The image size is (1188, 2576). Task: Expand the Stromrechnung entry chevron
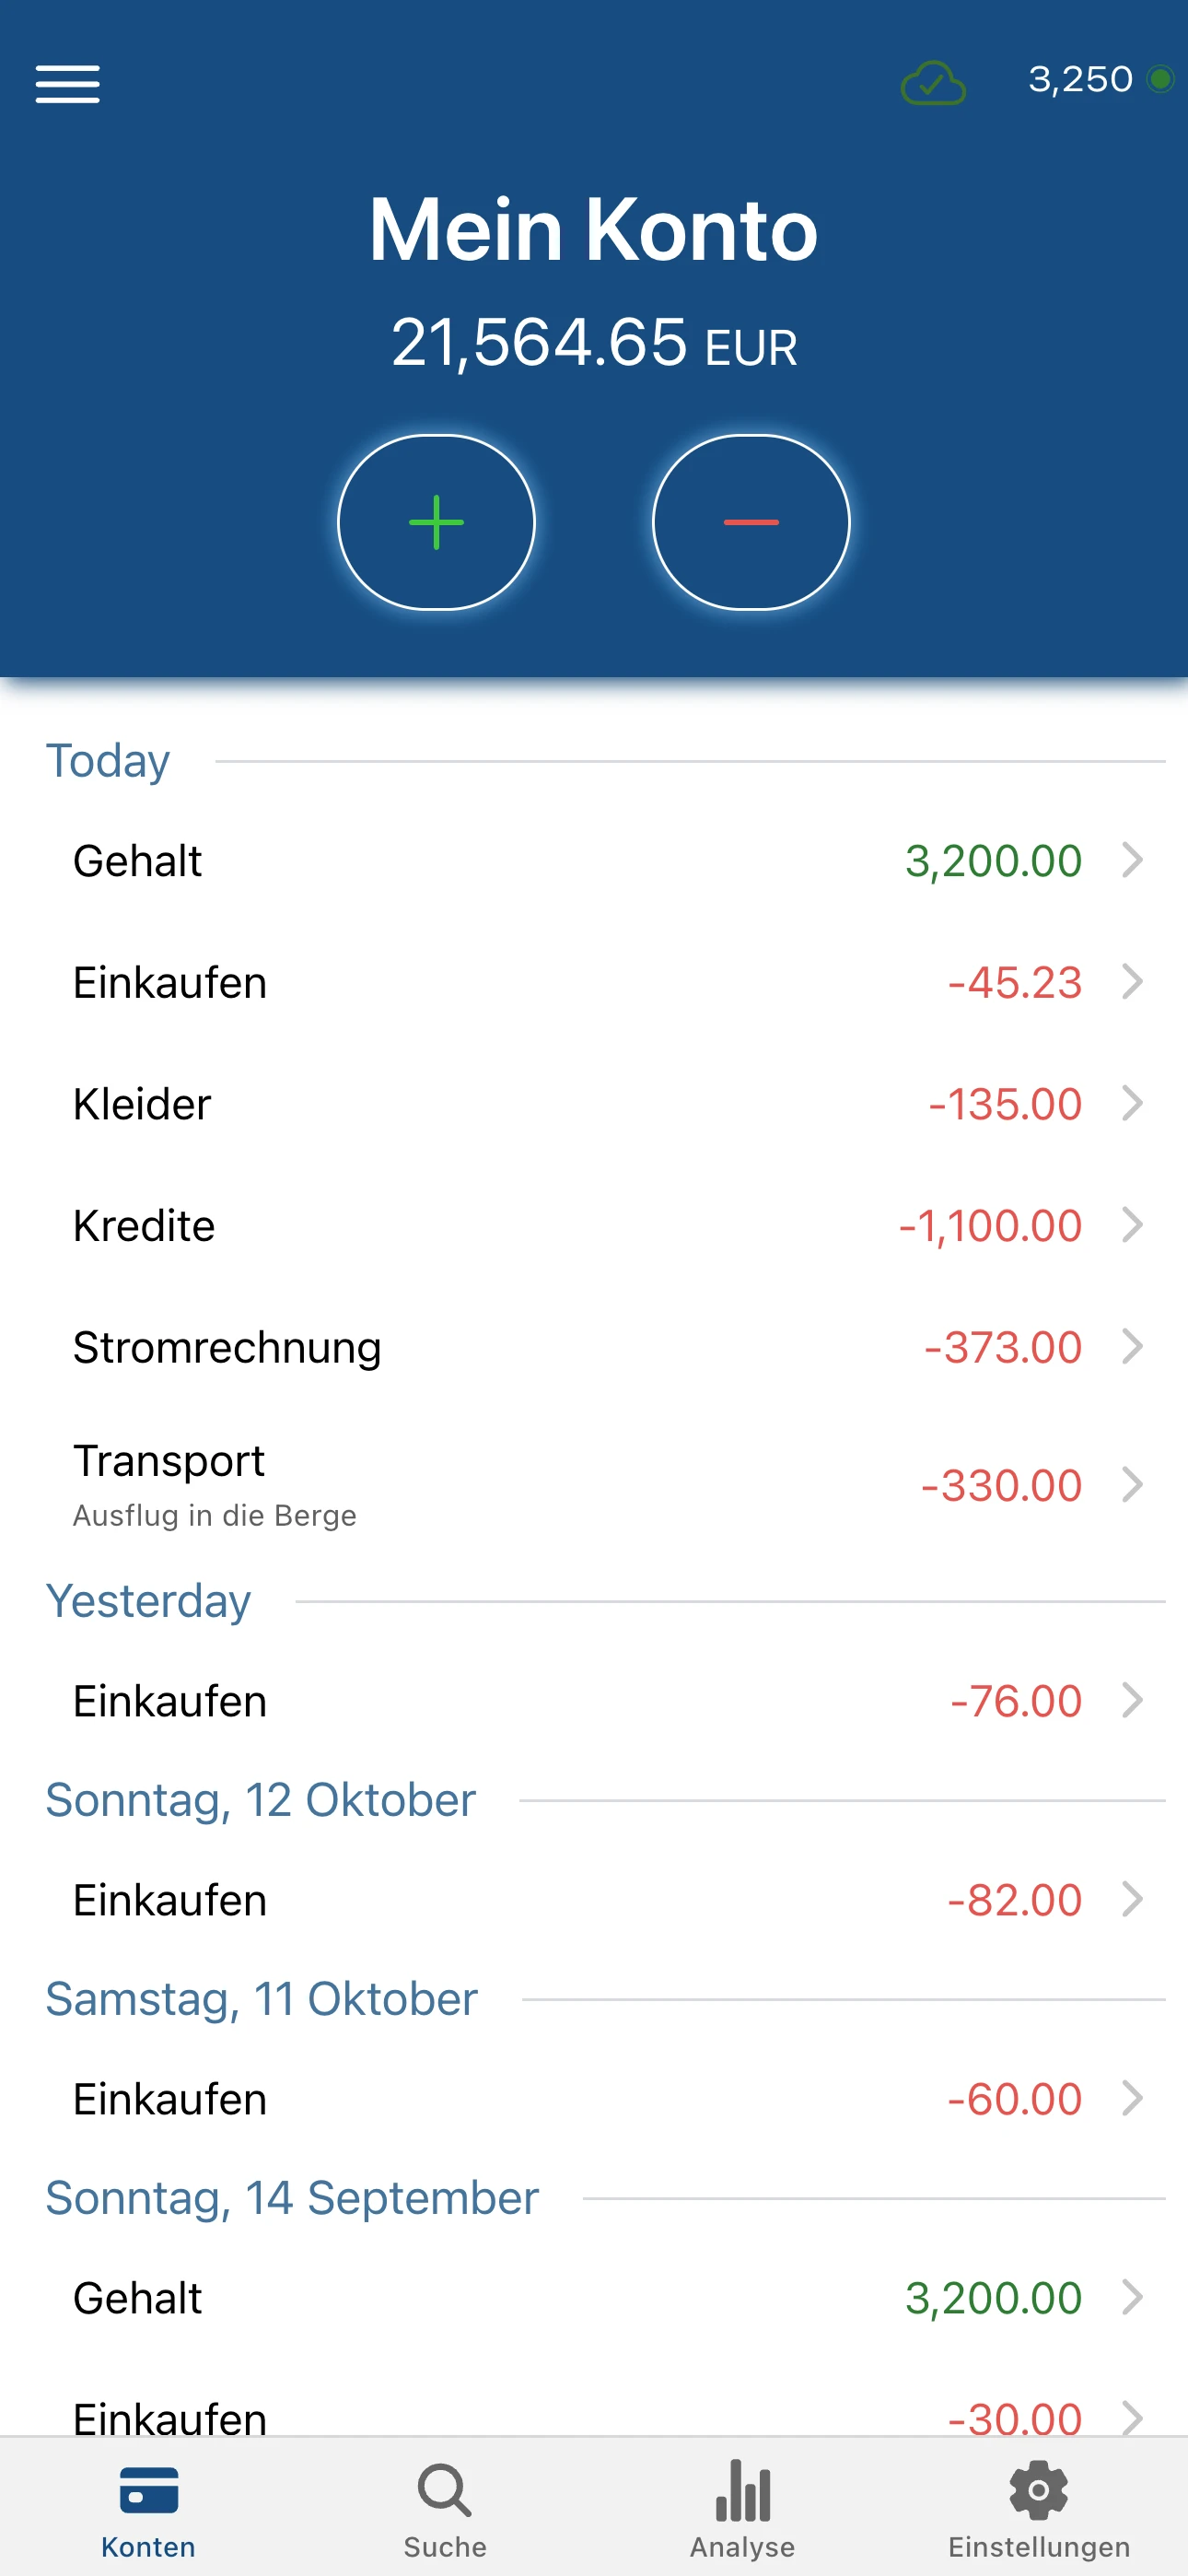[1132, 1347]
